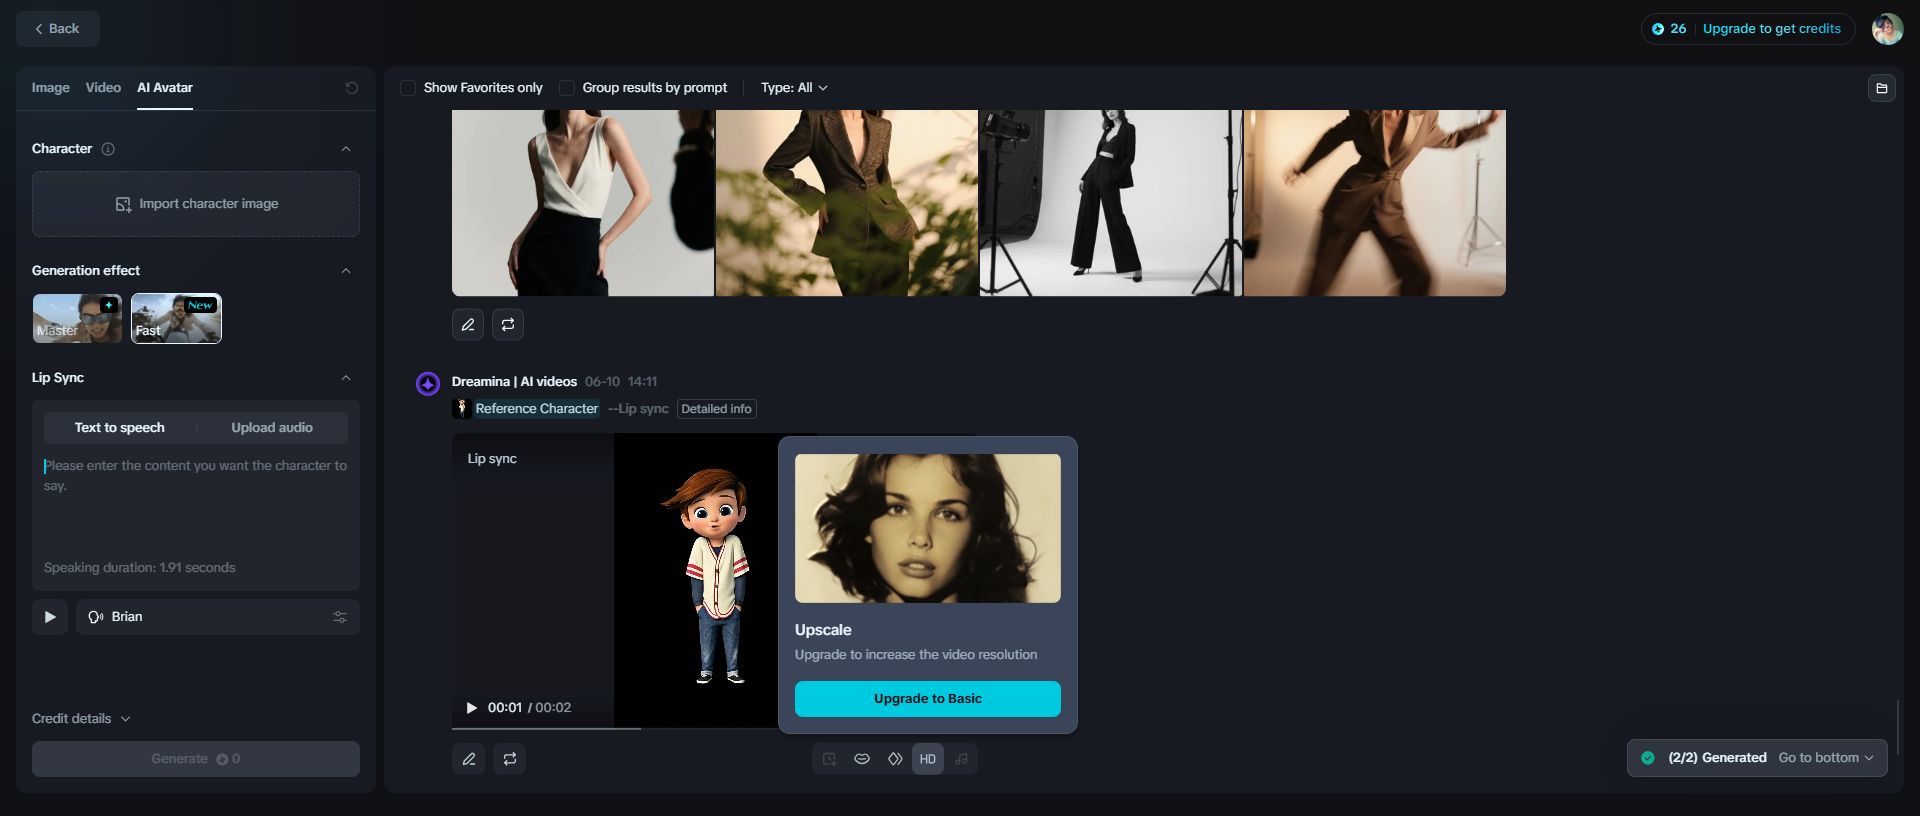
Task: Click Upgrade to get credits link
Action: point(1771,29)
